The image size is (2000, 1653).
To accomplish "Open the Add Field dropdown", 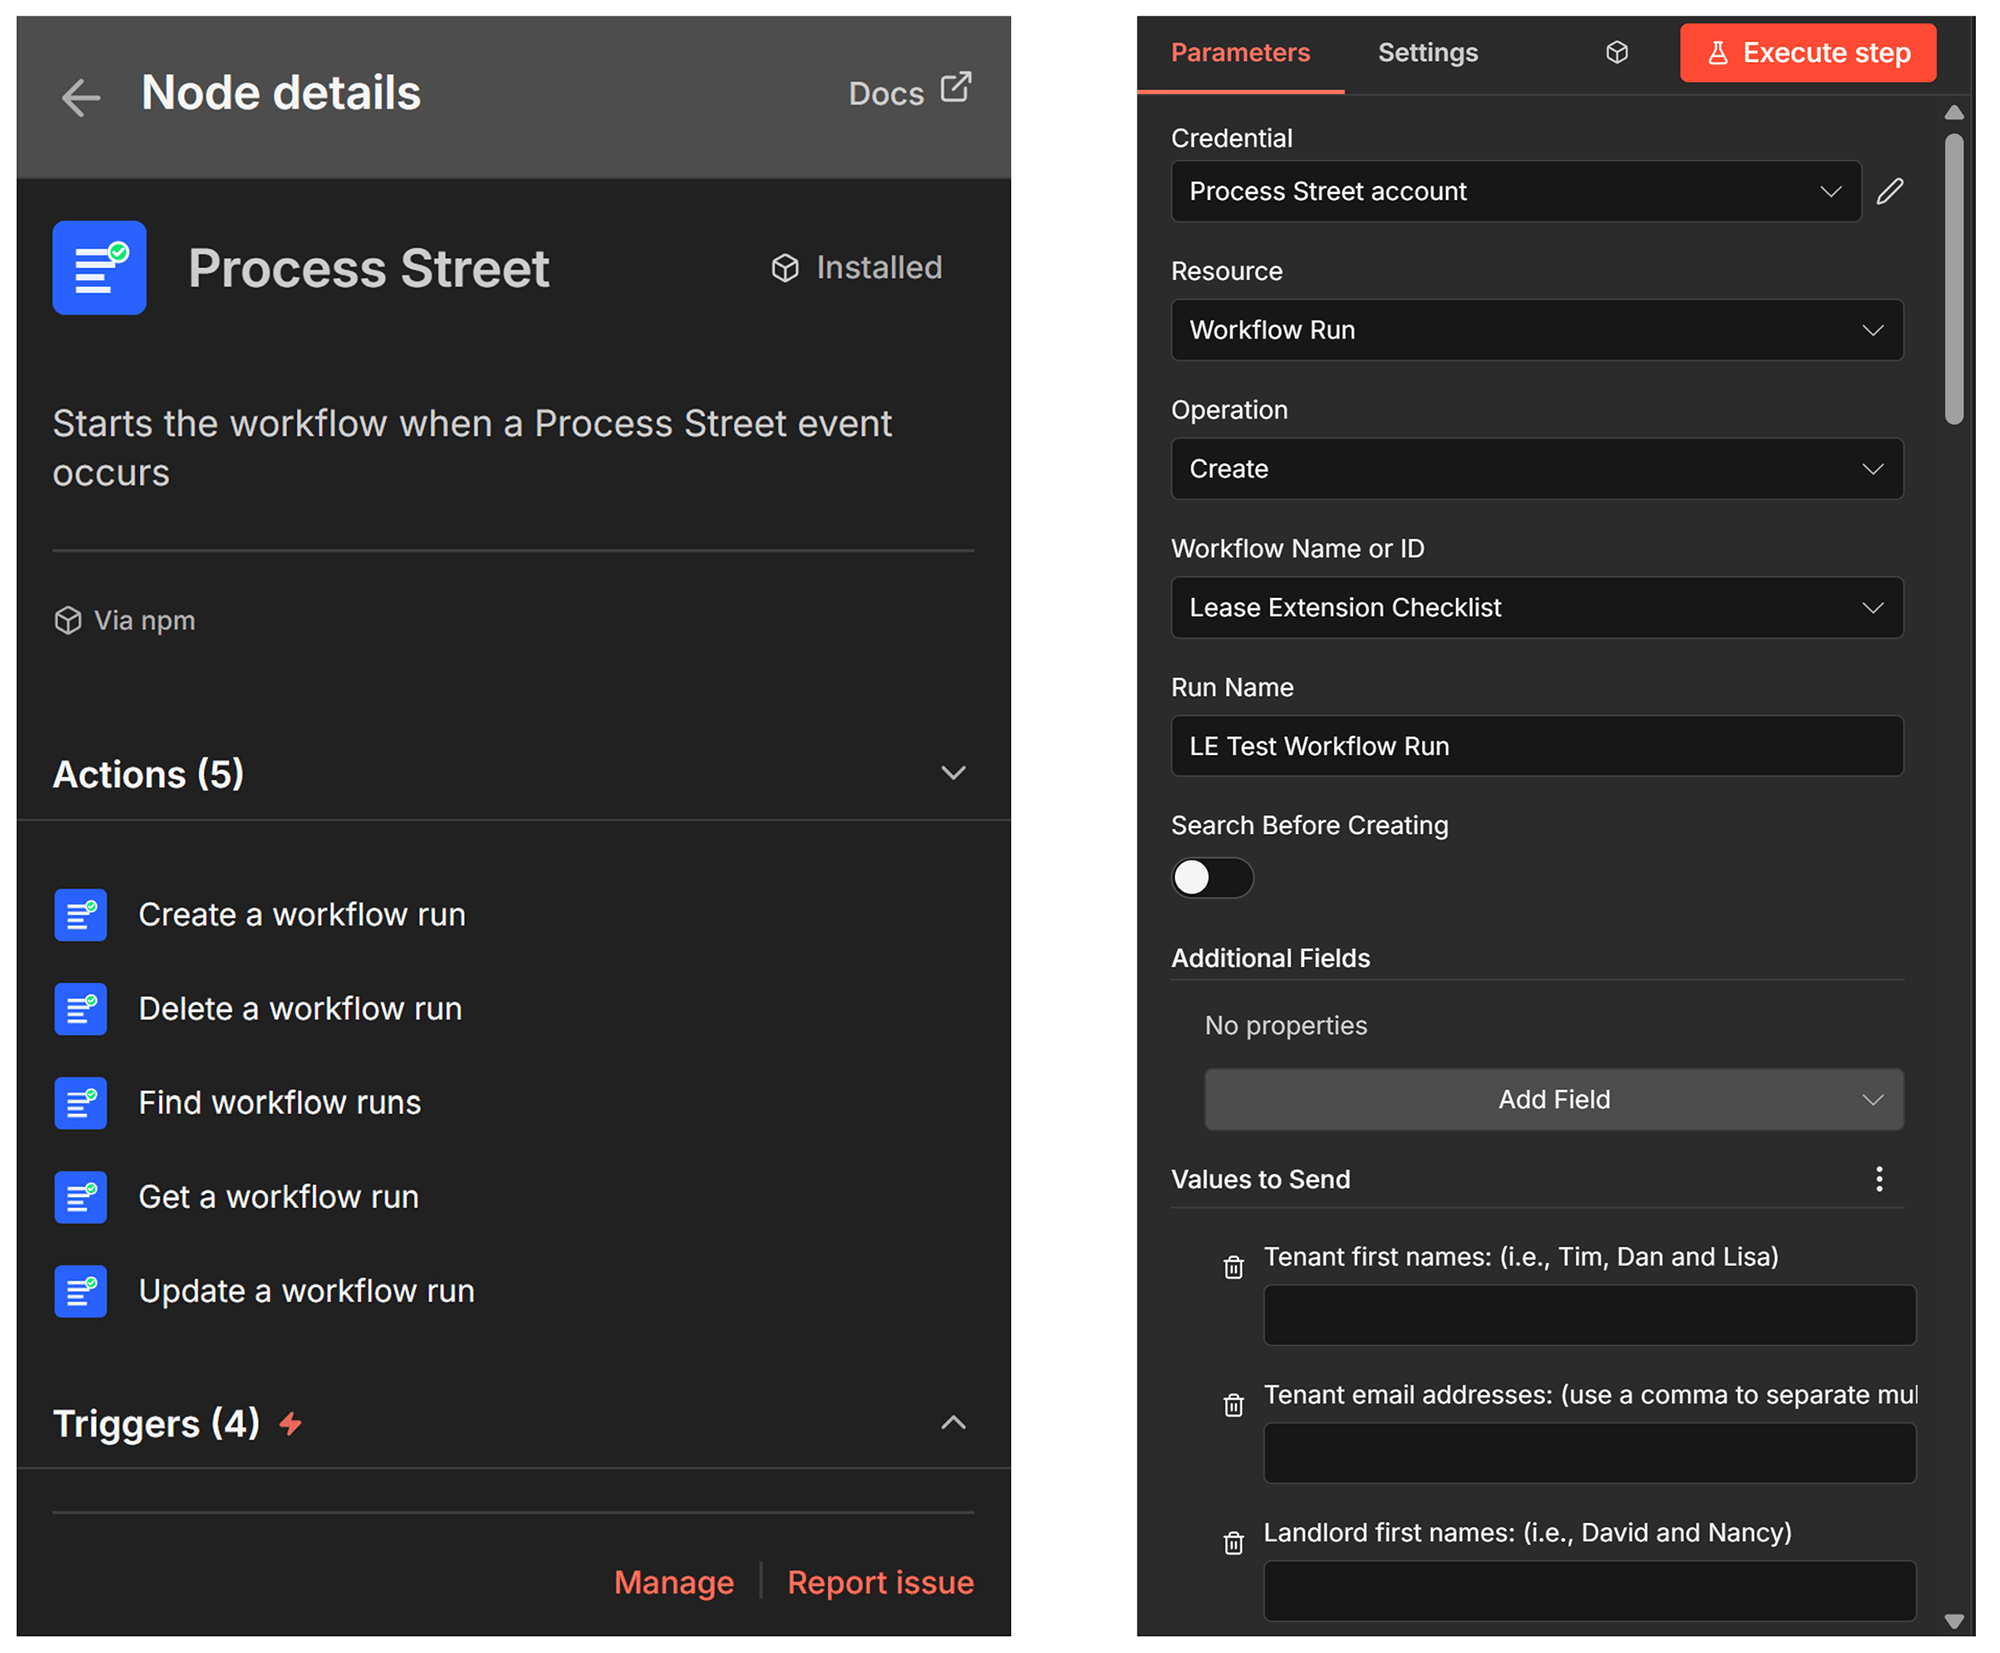I will pyautogui.click(x=1554, y=1100).
